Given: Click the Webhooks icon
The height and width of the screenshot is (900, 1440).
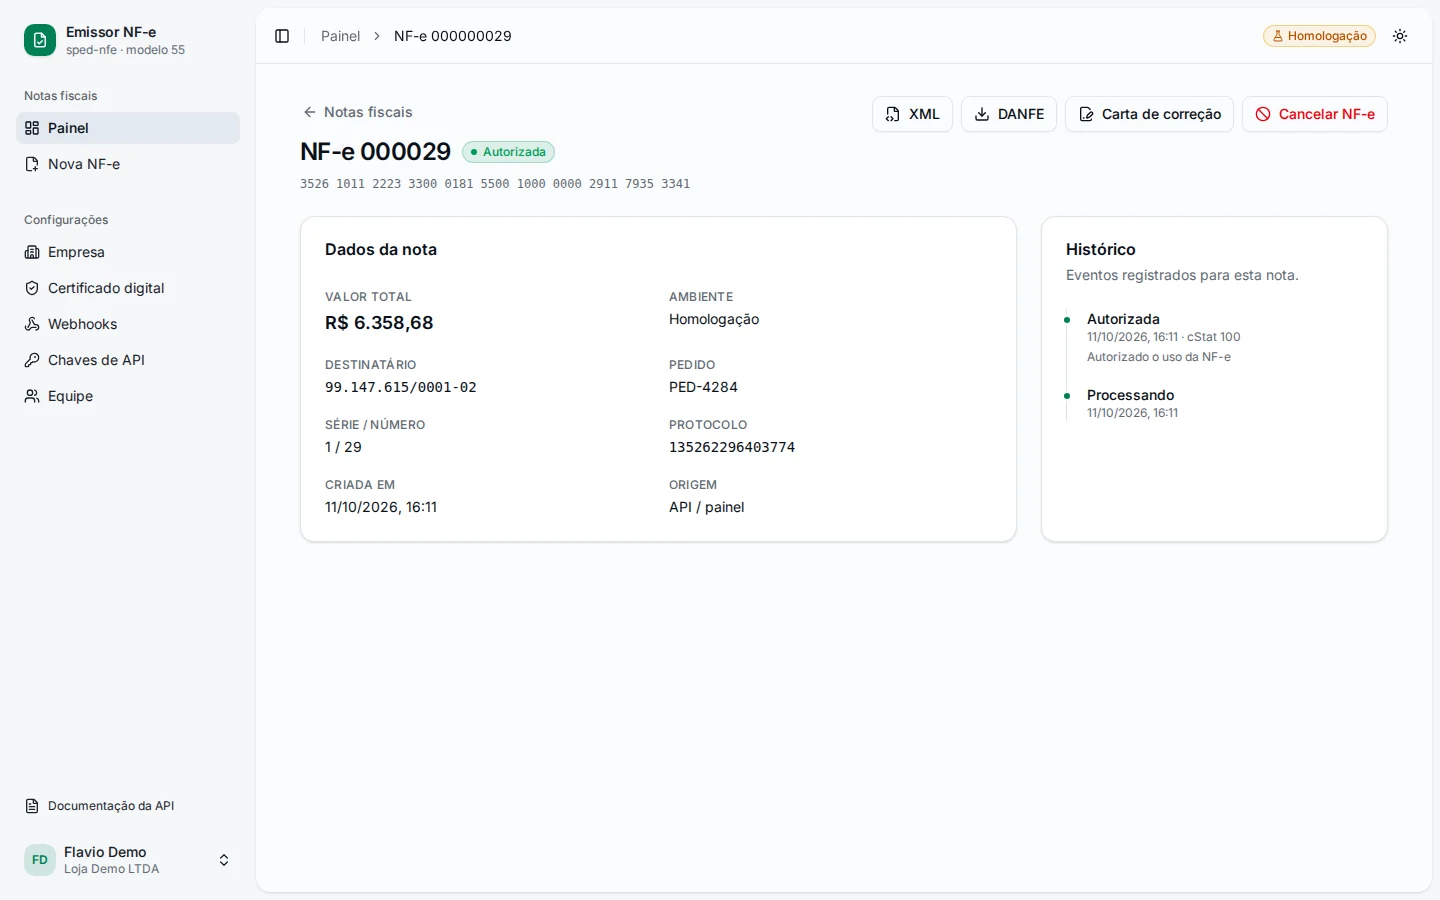Looking at the screenshot, I should pos(32,324).
